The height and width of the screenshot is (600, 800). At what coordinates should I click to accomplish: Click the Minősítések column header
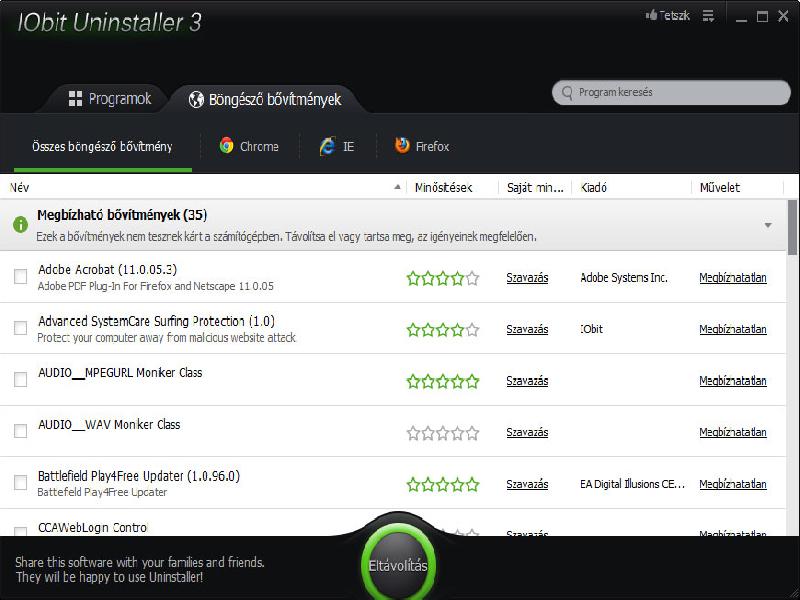(443, 188)
